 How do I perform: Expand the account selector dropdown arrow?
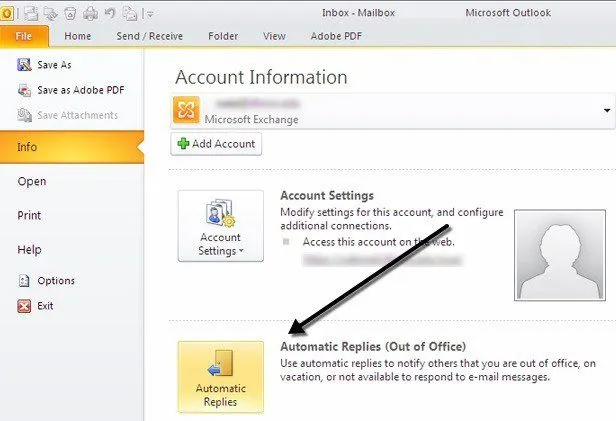pyautogui.click(x=607, y=111)
